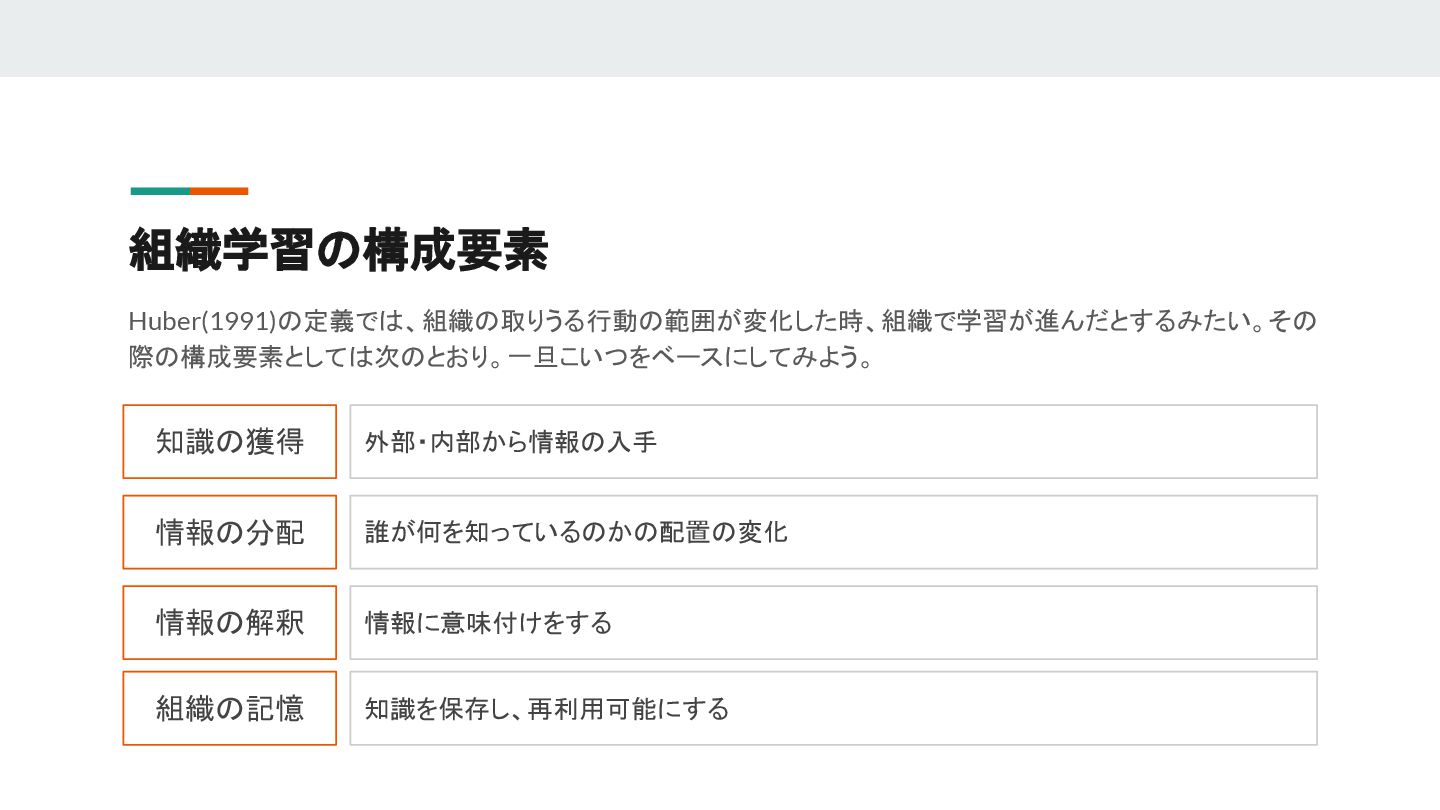Click the description 情報に意味付けをする
The image size is (1440, 810).
pyautogui.click(x=488, y=623)
